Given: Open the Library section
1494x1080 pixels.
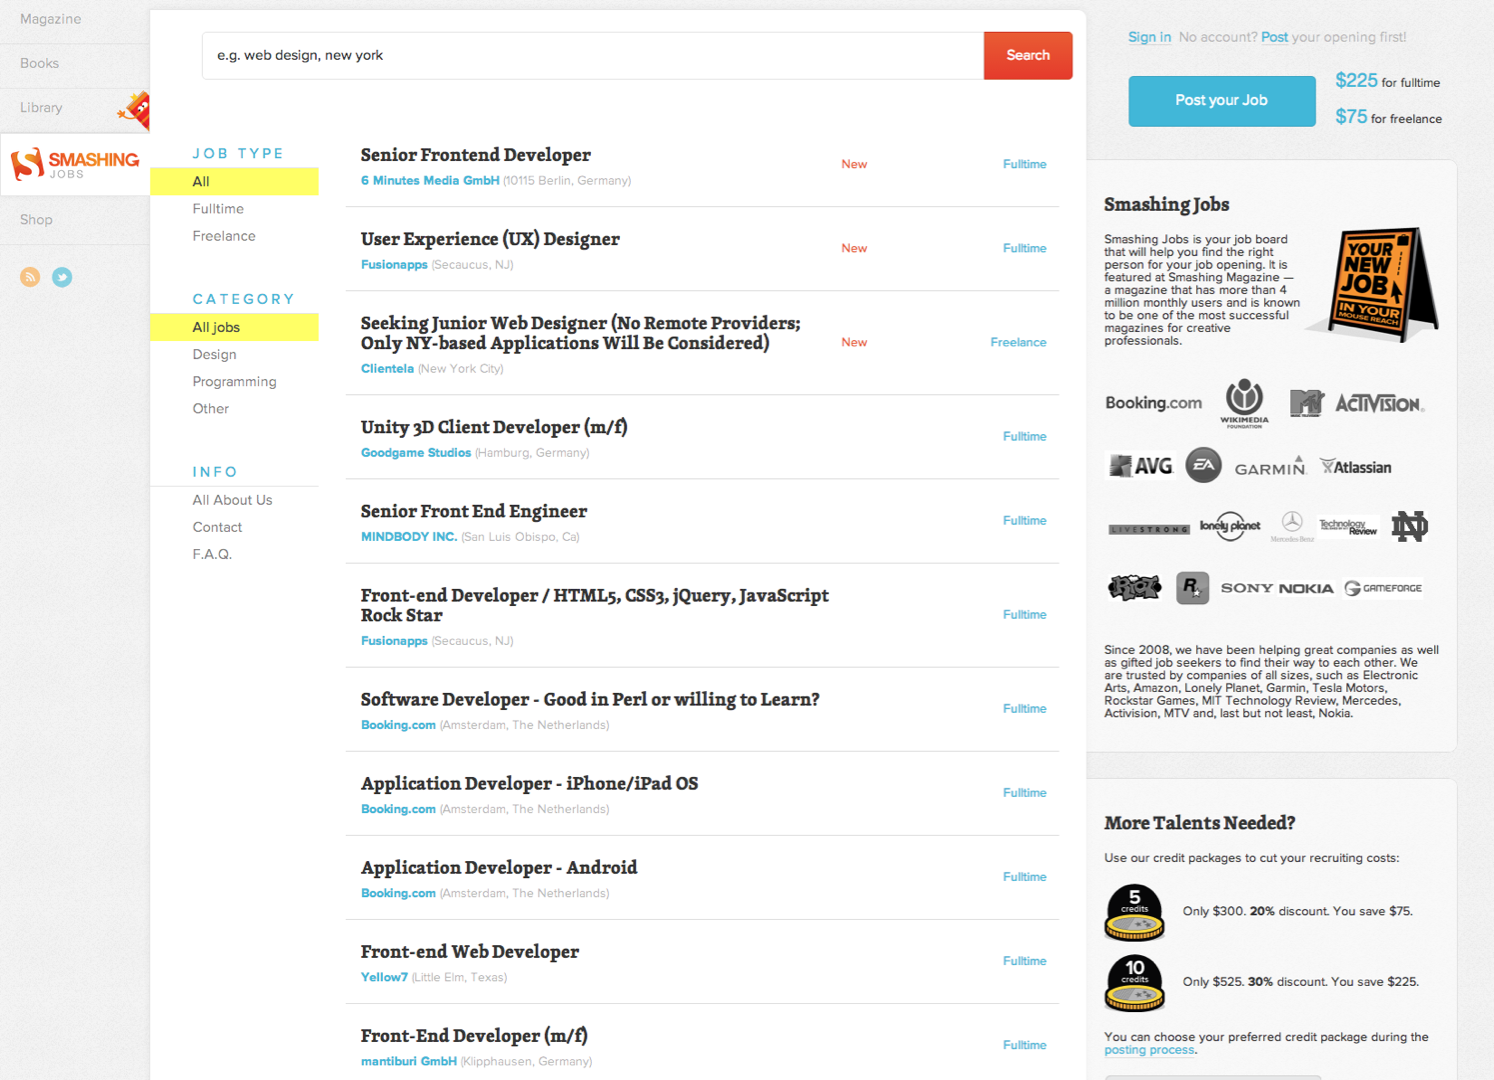Looking at the screenshot, I should click(x=41, y=107).
